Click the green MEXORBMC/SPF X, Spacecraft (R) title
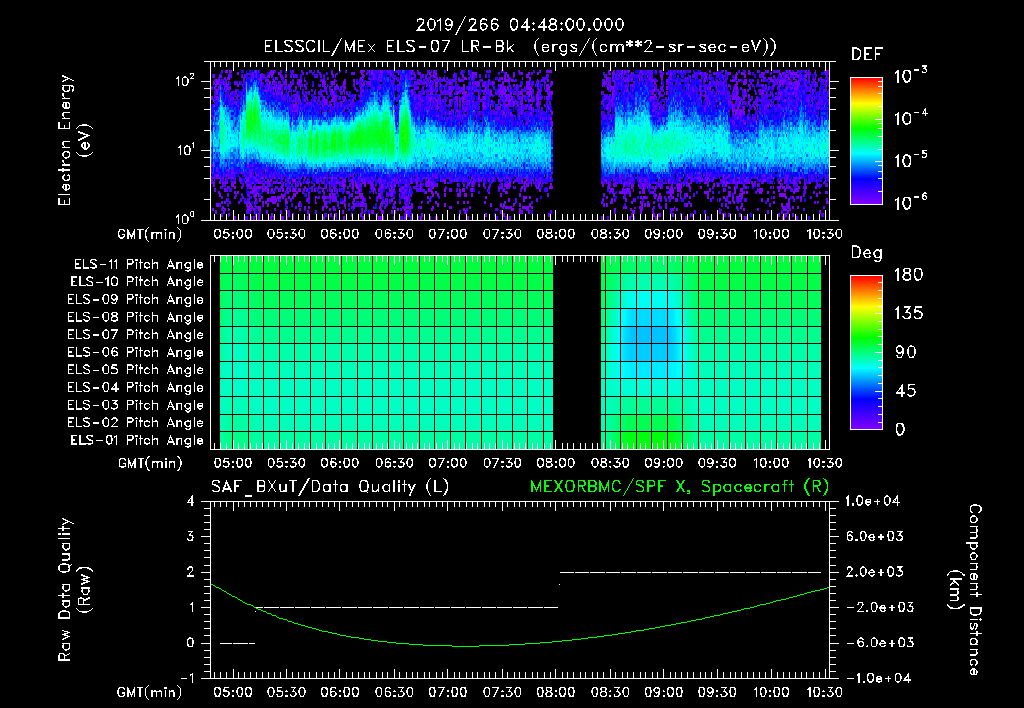The height and width of the screenshot is (708, 1024). click(679, 487)
